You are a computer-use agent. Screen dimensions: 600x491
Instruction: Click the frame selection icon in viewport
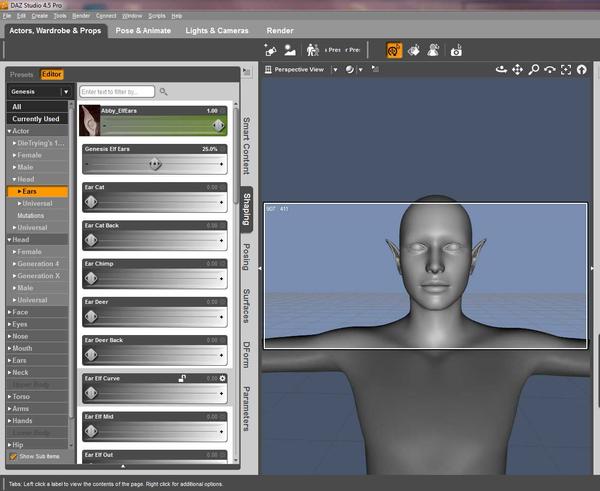[x=566, y=70]
